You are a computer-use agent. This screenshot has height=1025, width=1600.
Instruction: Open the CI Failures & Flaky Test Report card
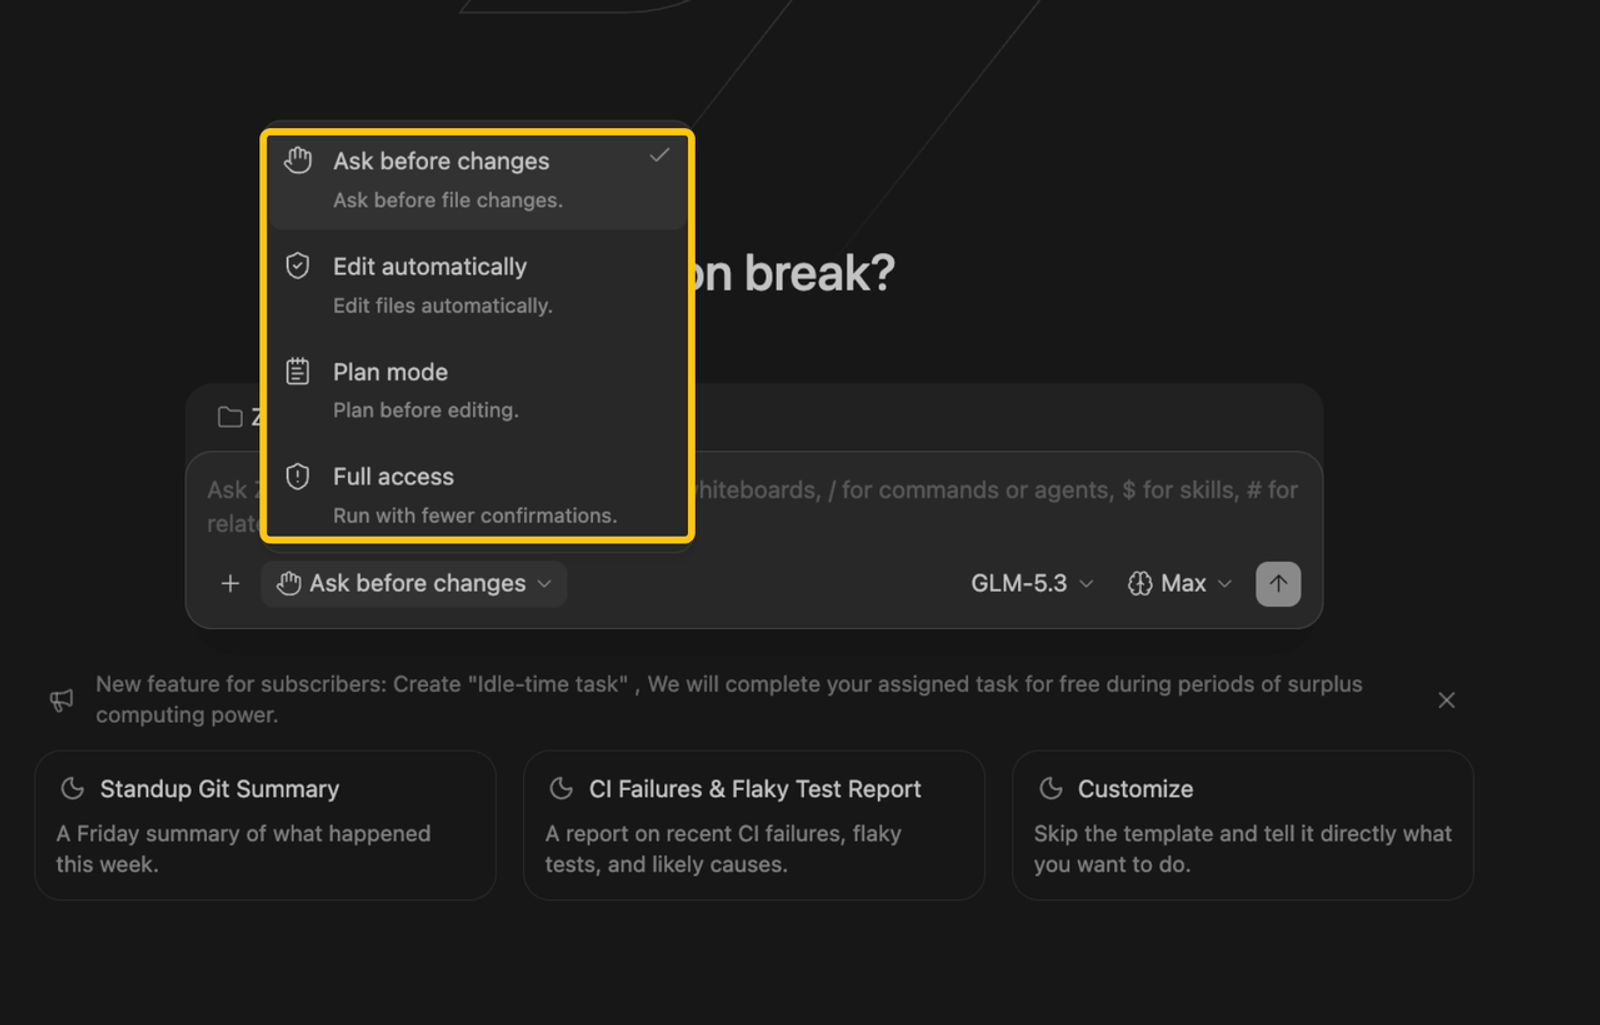pyautogui.click(x=754, y=825)
